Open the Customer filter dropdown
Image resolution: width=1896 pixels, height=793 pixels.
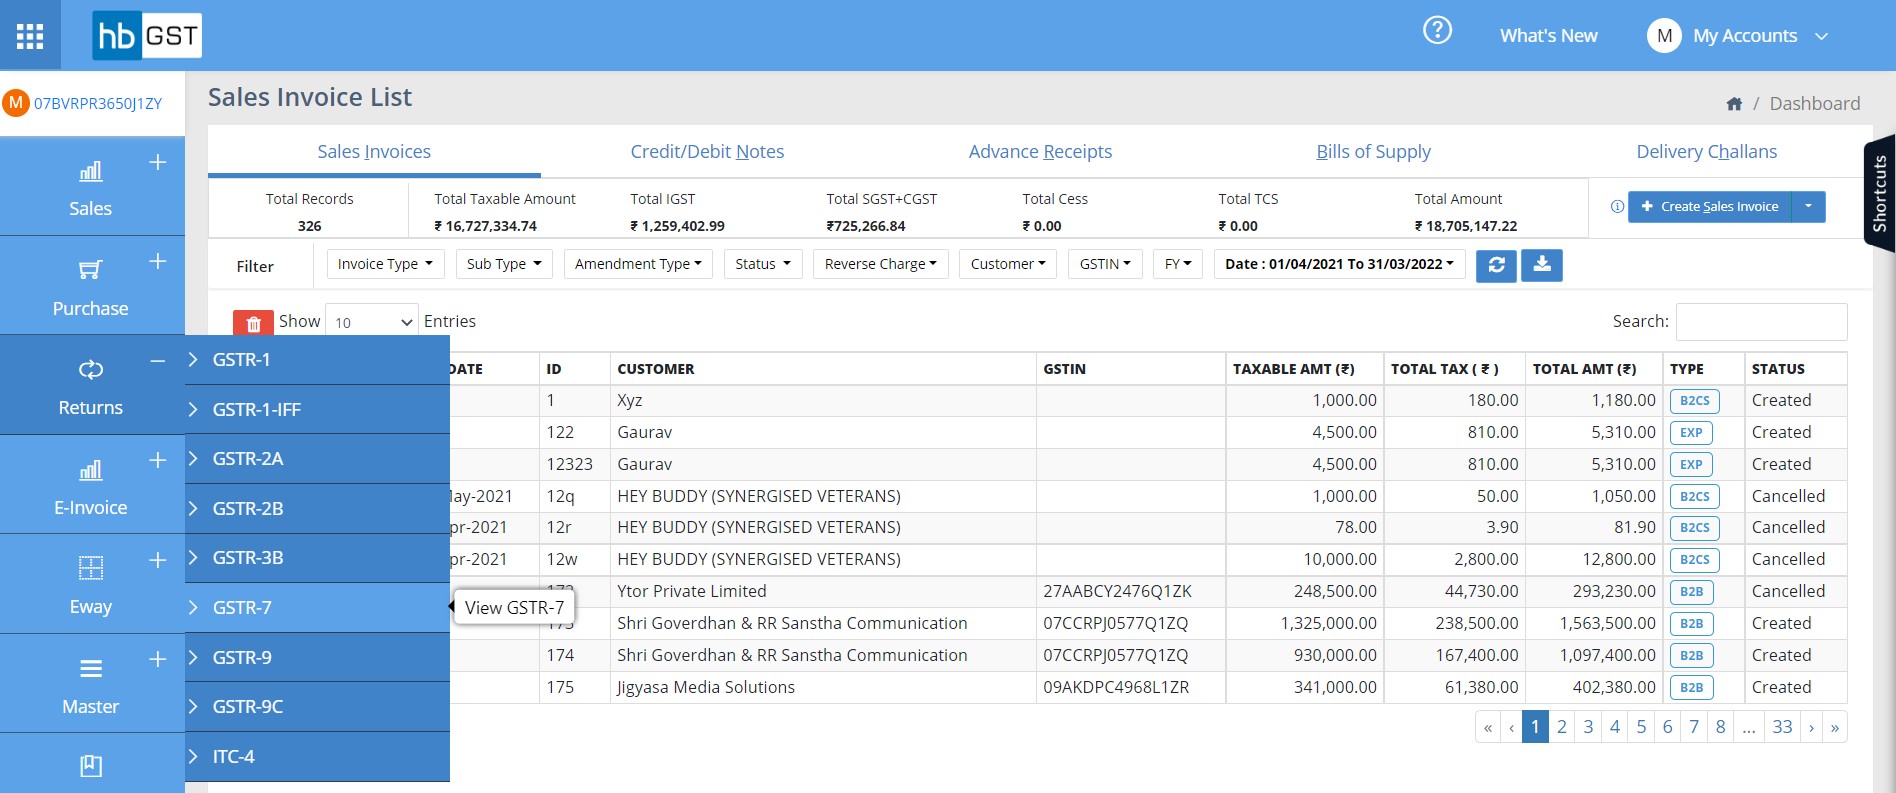tap(1008, 264)
